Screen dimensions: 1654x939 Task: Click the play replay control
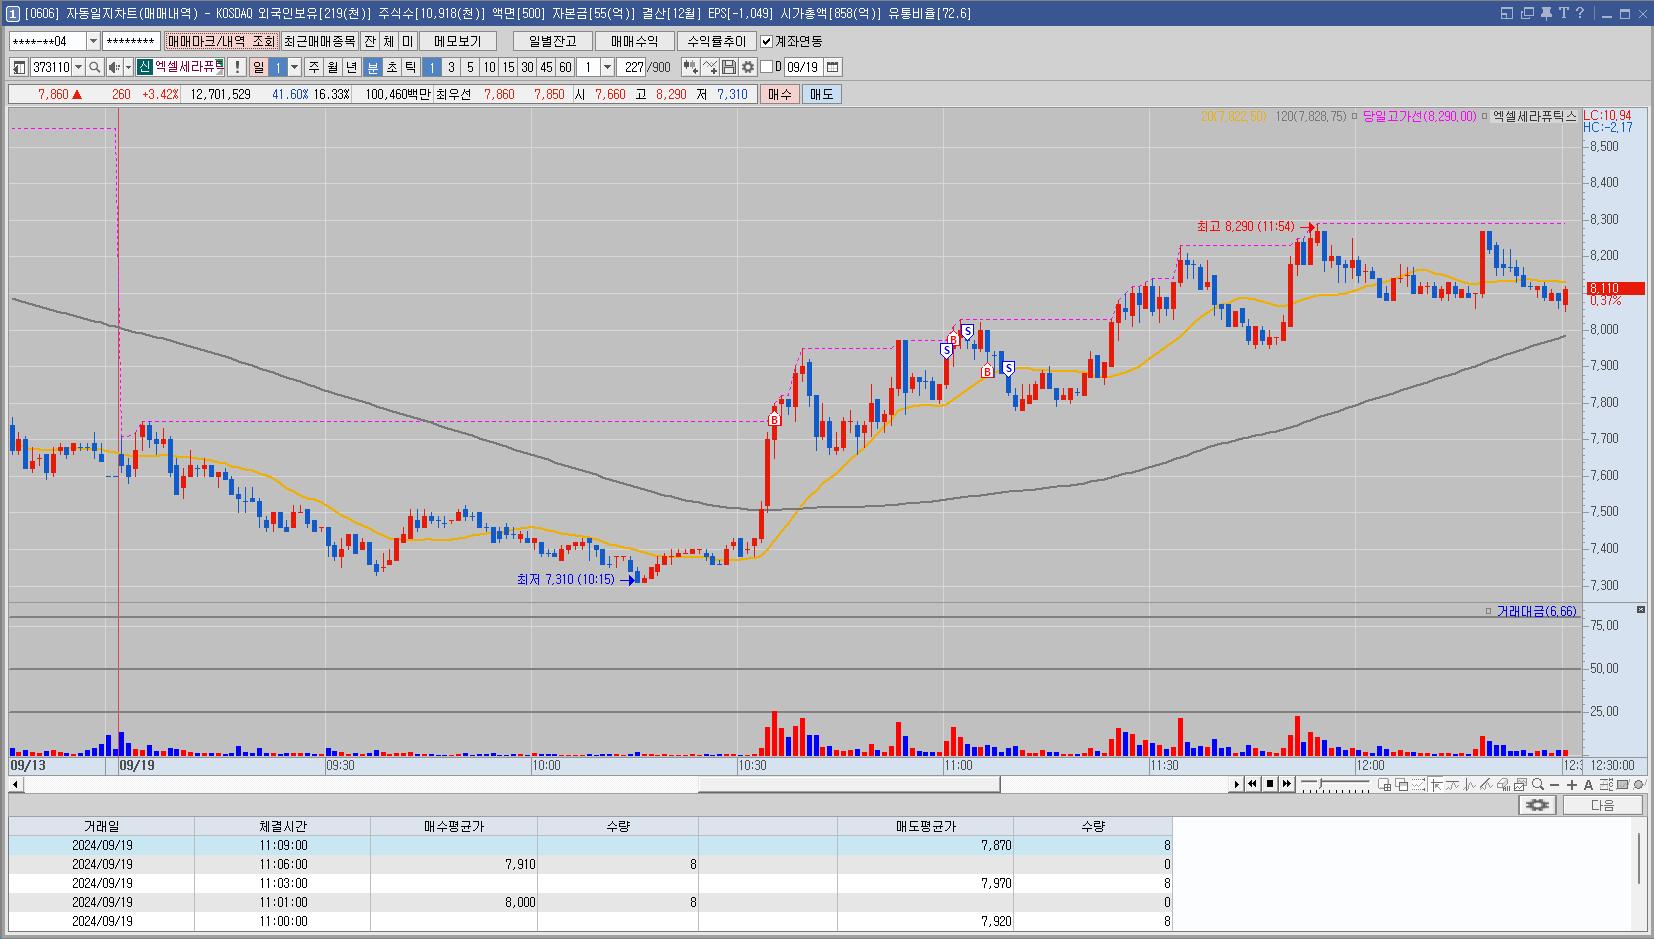(x=1237, y=784)
